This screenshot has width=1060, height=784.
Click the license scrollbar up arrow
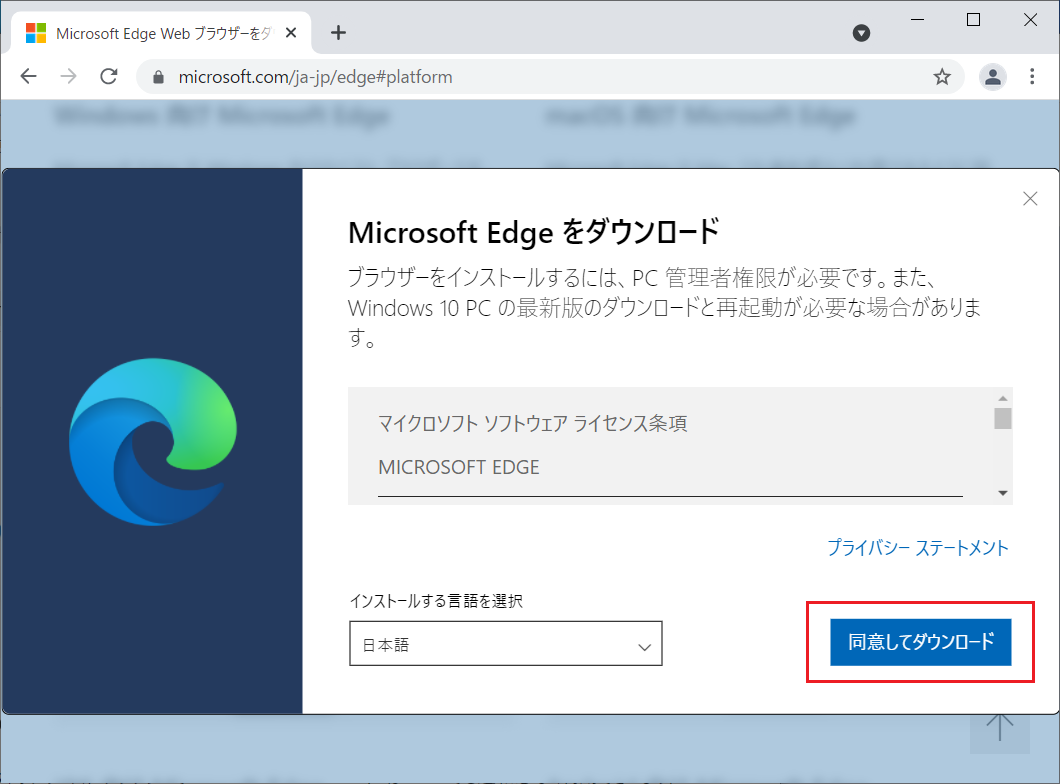[1003, 398]
